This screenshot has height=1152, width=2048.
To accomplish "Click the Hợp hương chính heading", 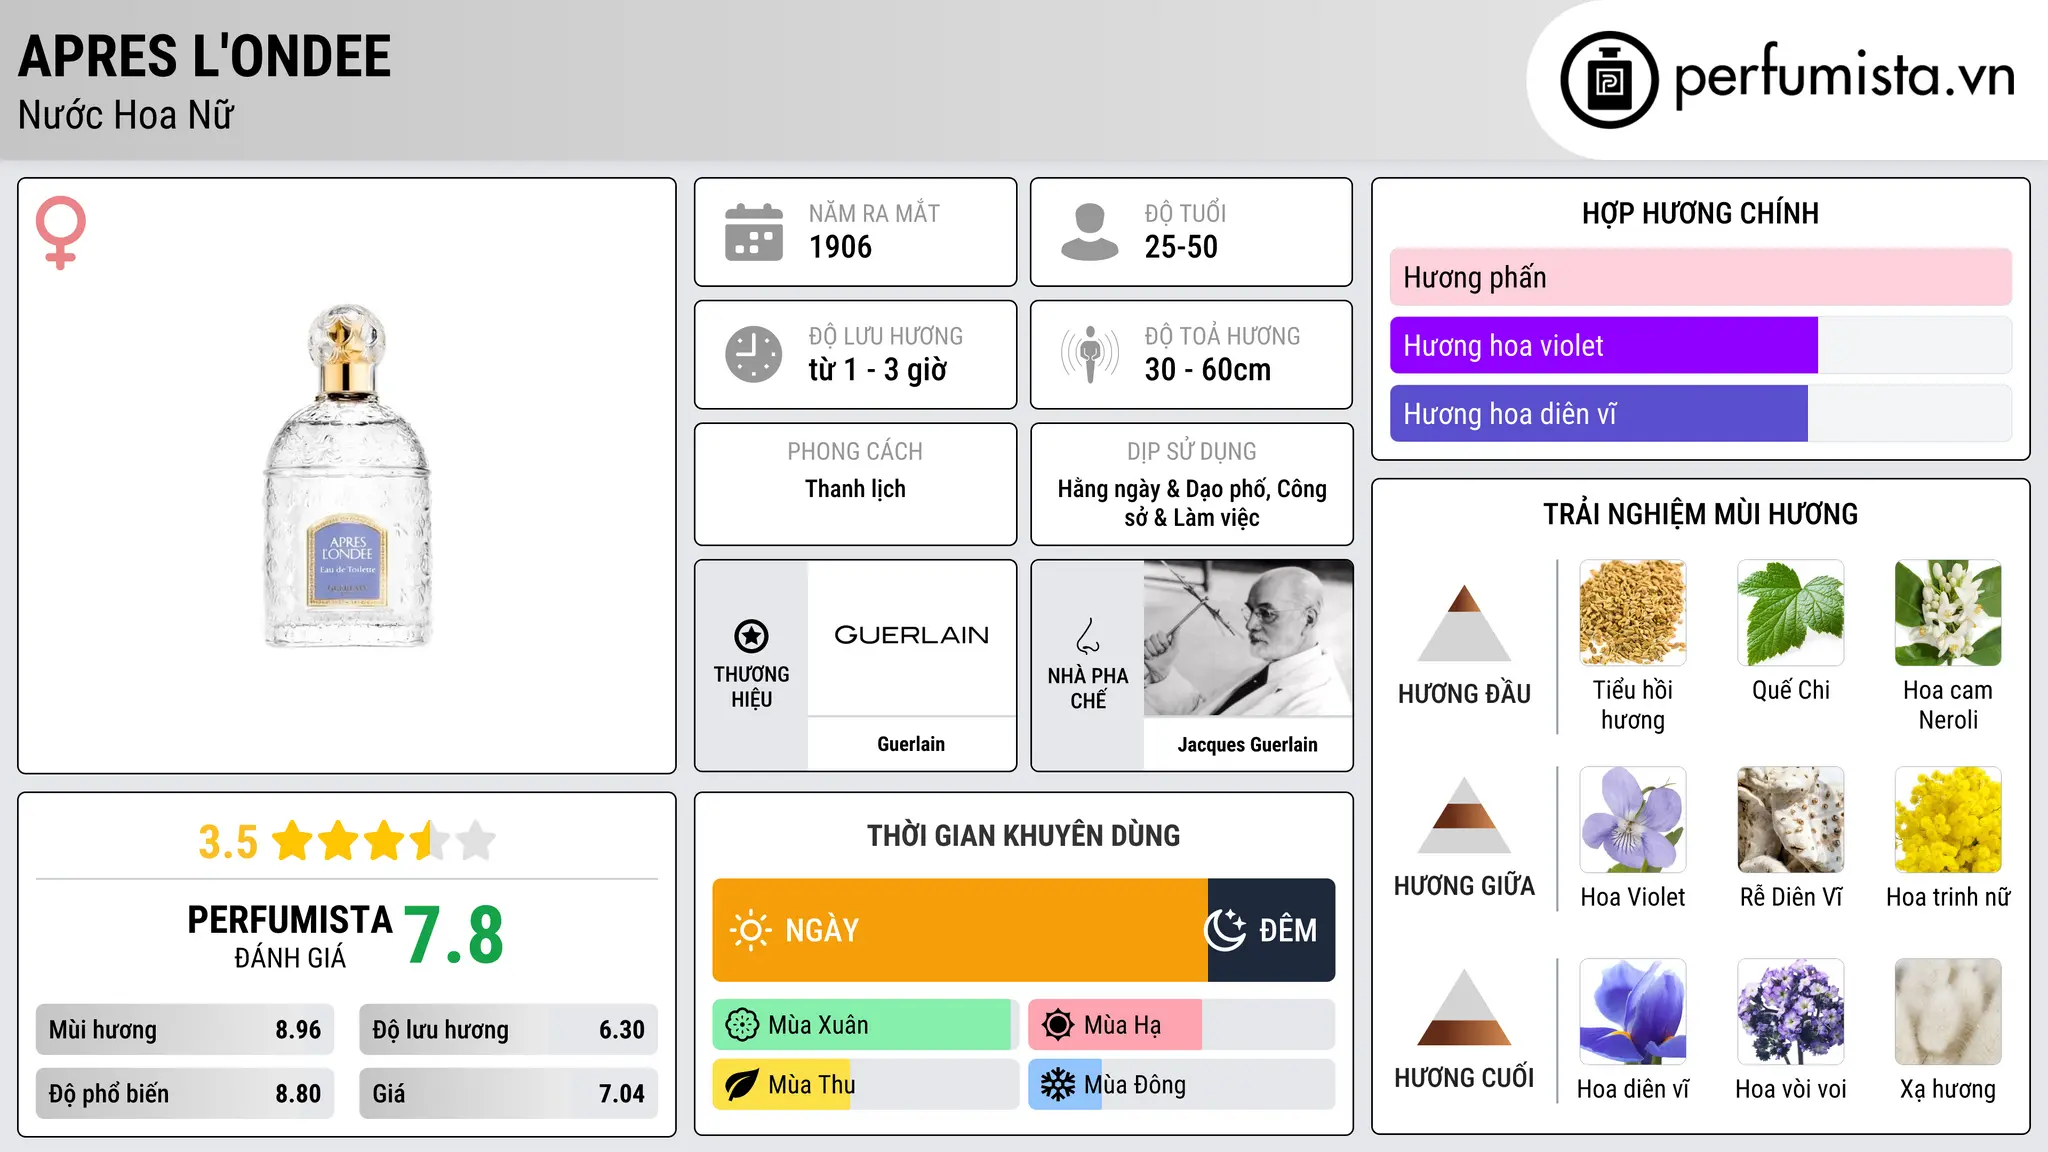I will click(1700, 214).
